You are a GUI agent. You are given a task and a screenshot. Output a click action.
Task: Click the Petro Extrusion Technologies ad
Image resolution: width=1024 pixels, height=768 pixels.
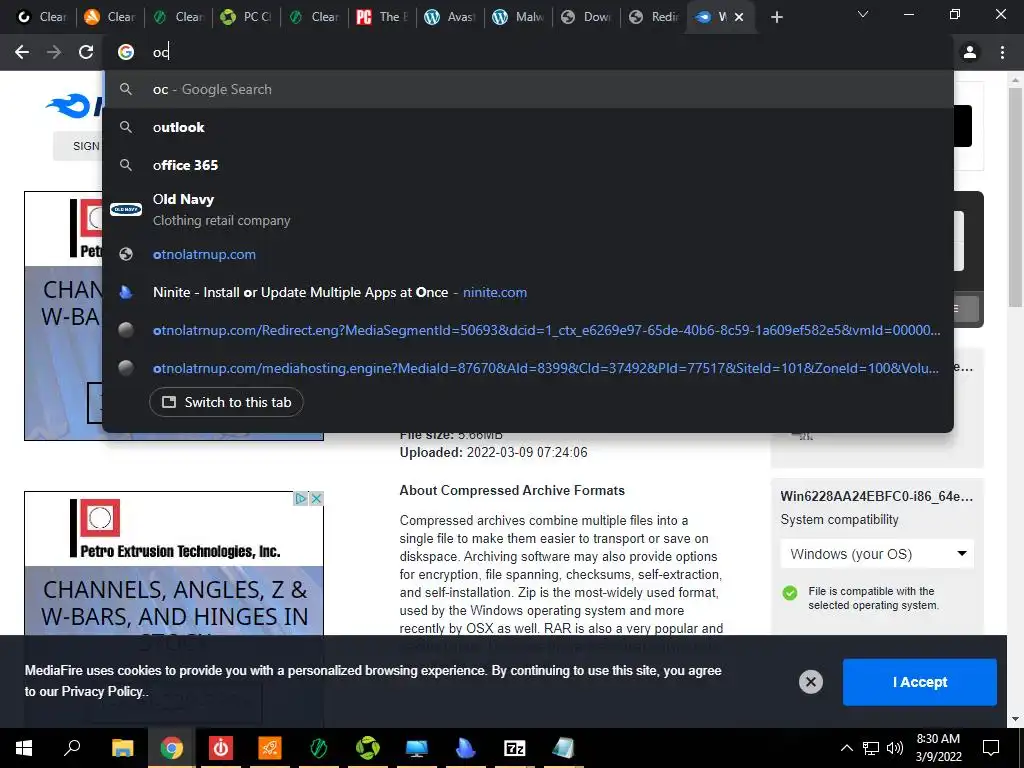click(x=174, y=563)
